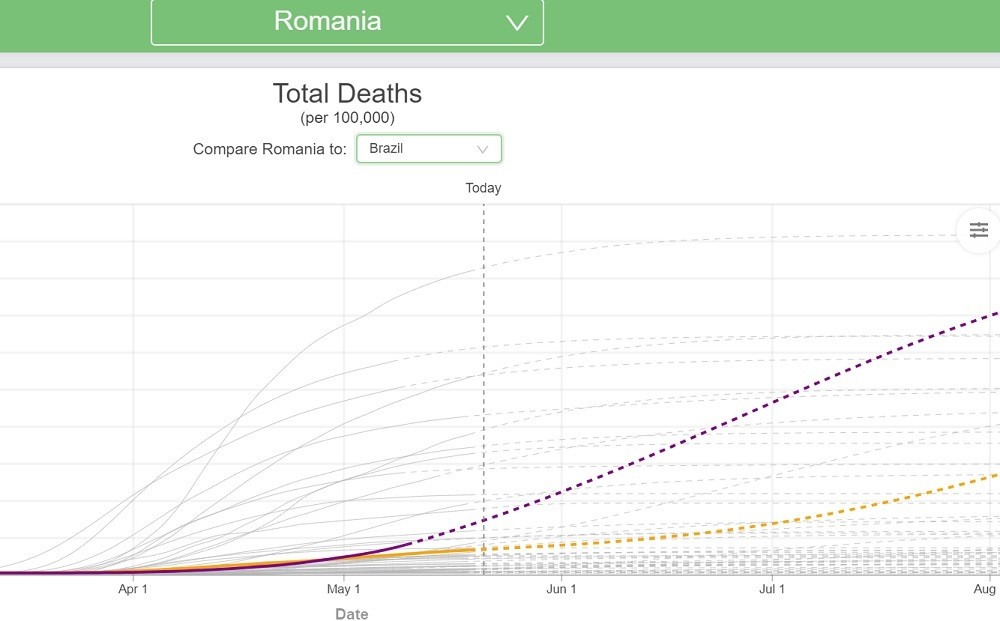Click the Today marker label
The width and height of the screenshot is (1000, 621).
point(483,188)
